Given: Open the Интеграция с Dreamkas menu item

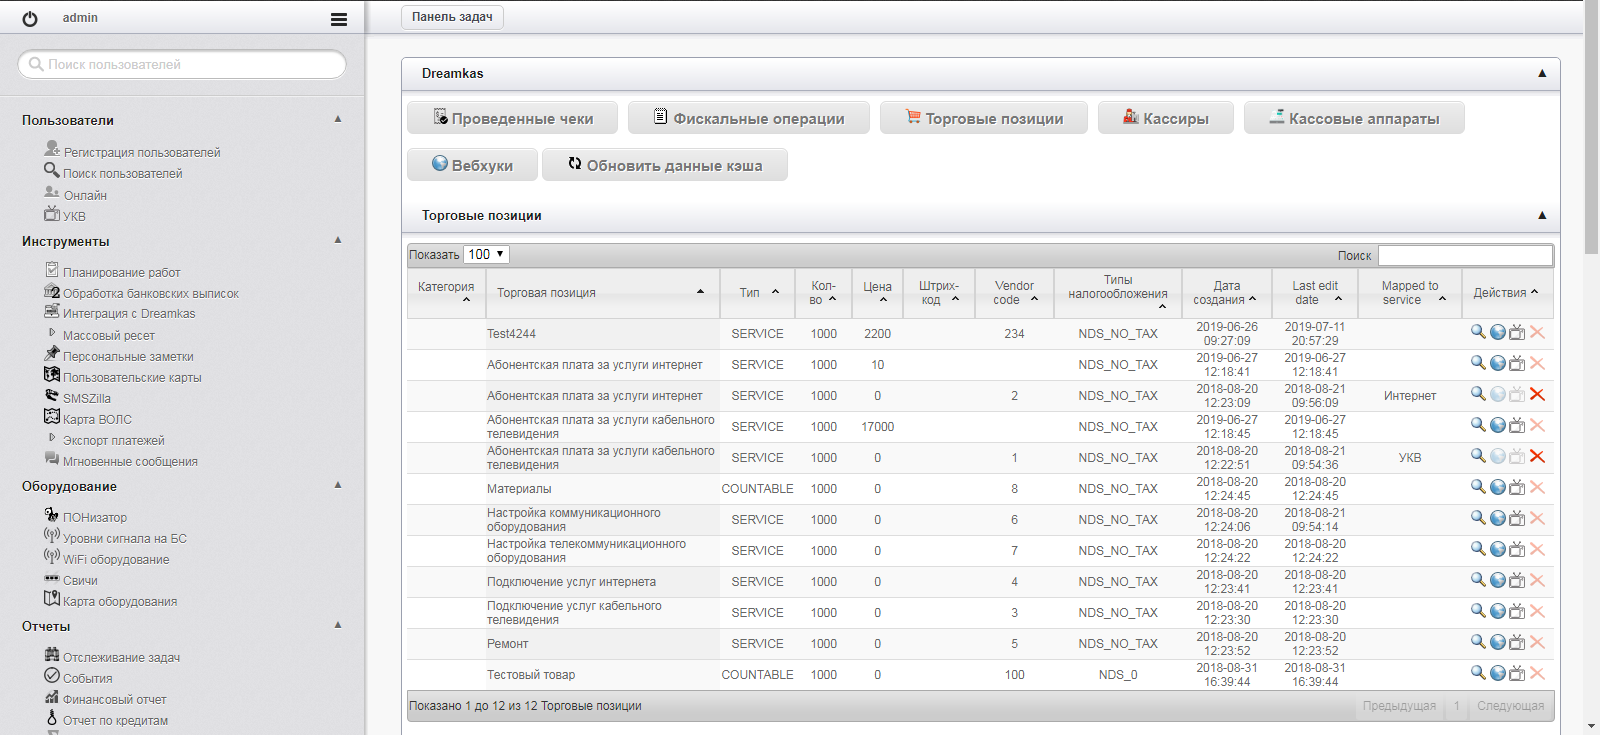Looking at the screenshot, I should (x=129, y=313).
